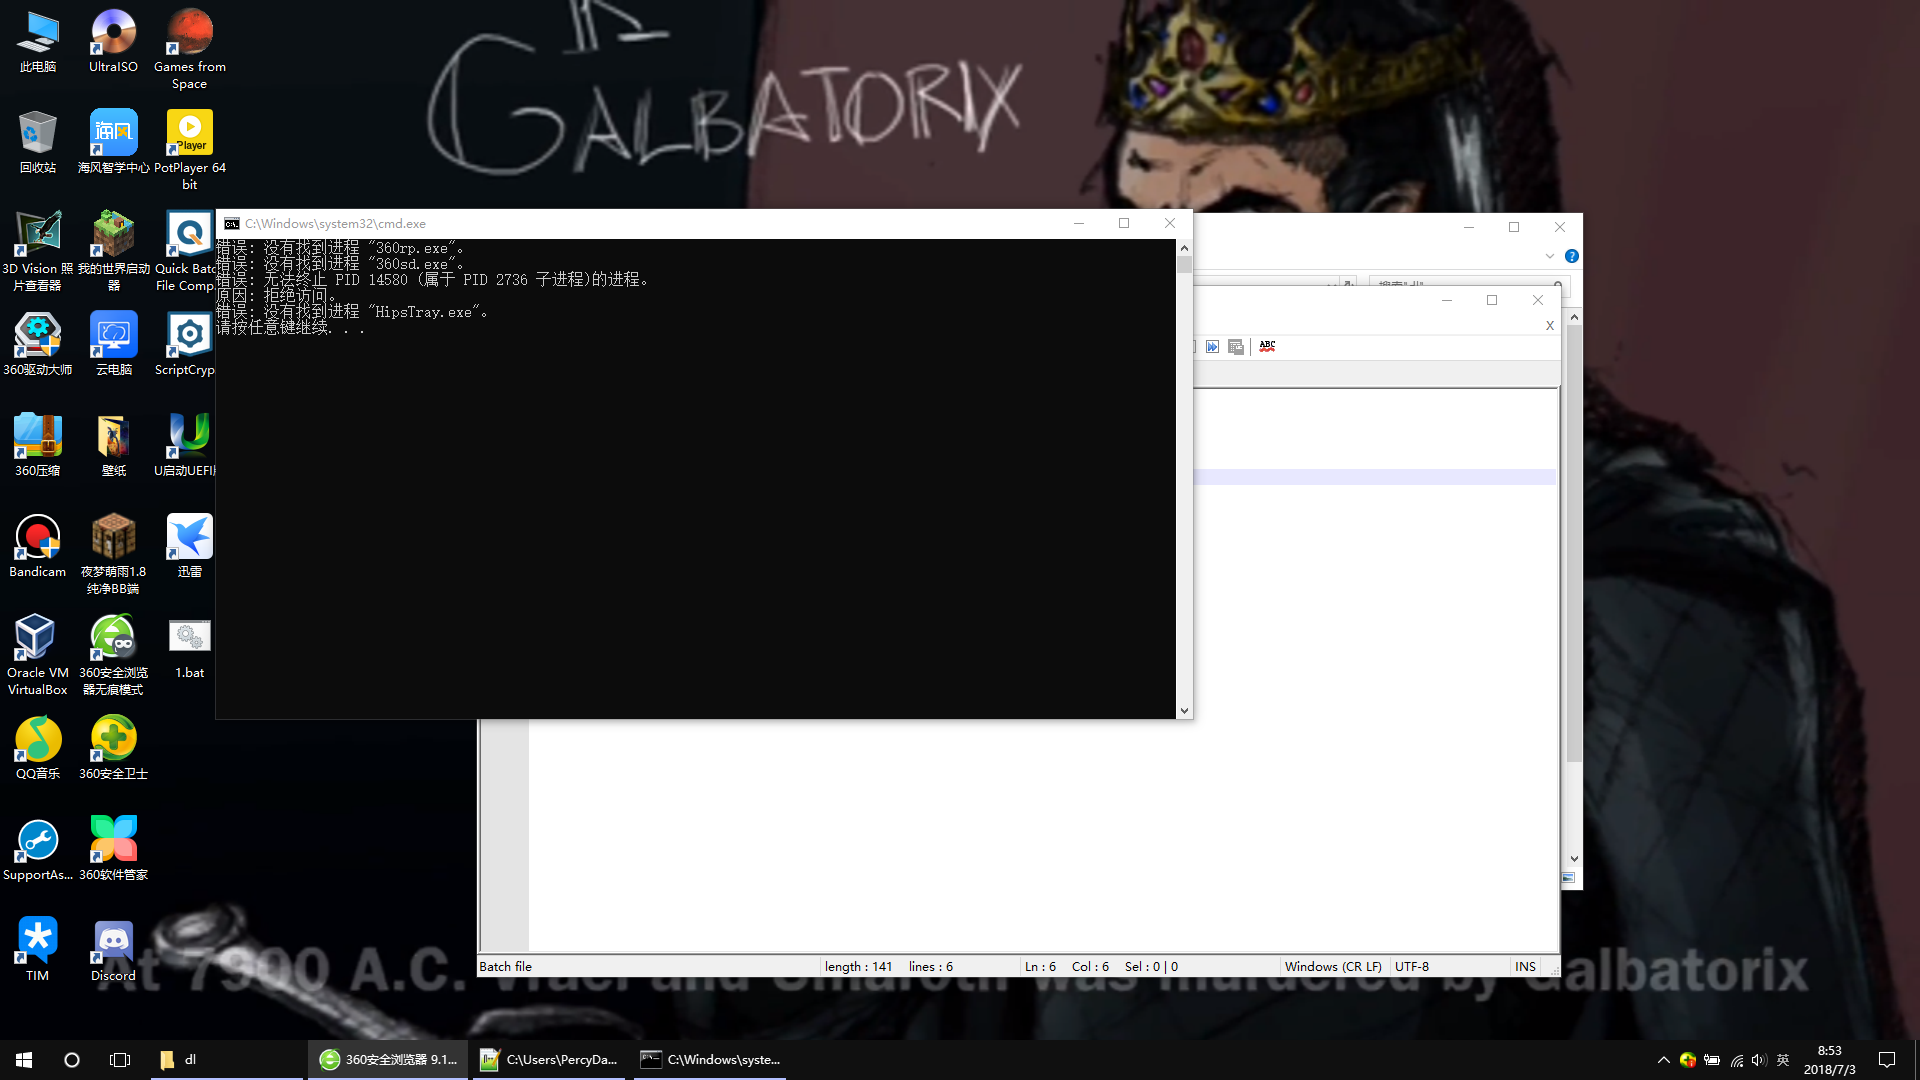Click the cmd.exe title bar icon
This screenshot has height=1080, width=1920.
coord(231,224)
